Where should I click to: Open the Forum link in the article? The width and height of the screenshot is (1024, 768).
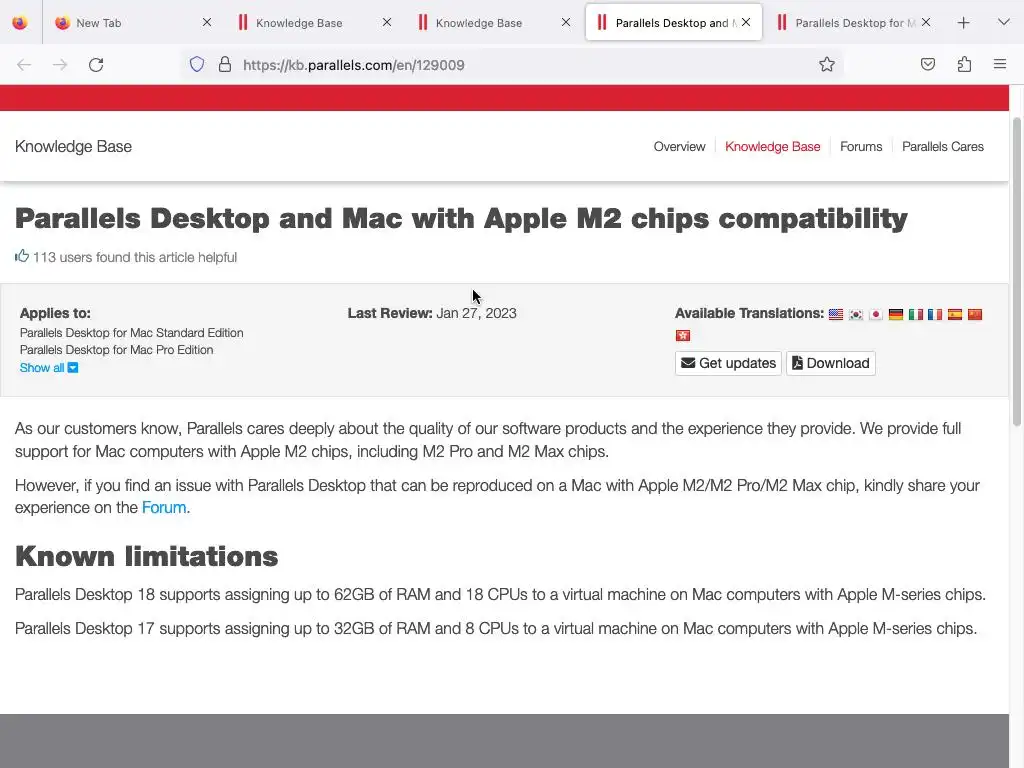click(164, 507)
